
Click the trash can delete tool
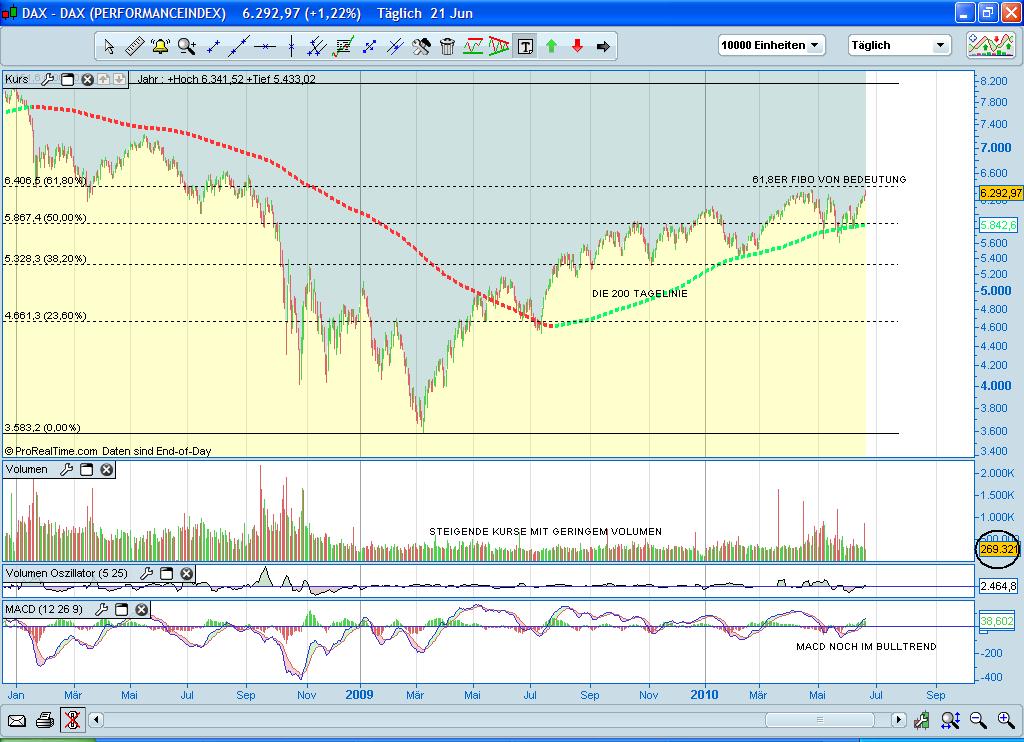click(x=447, y=46)
